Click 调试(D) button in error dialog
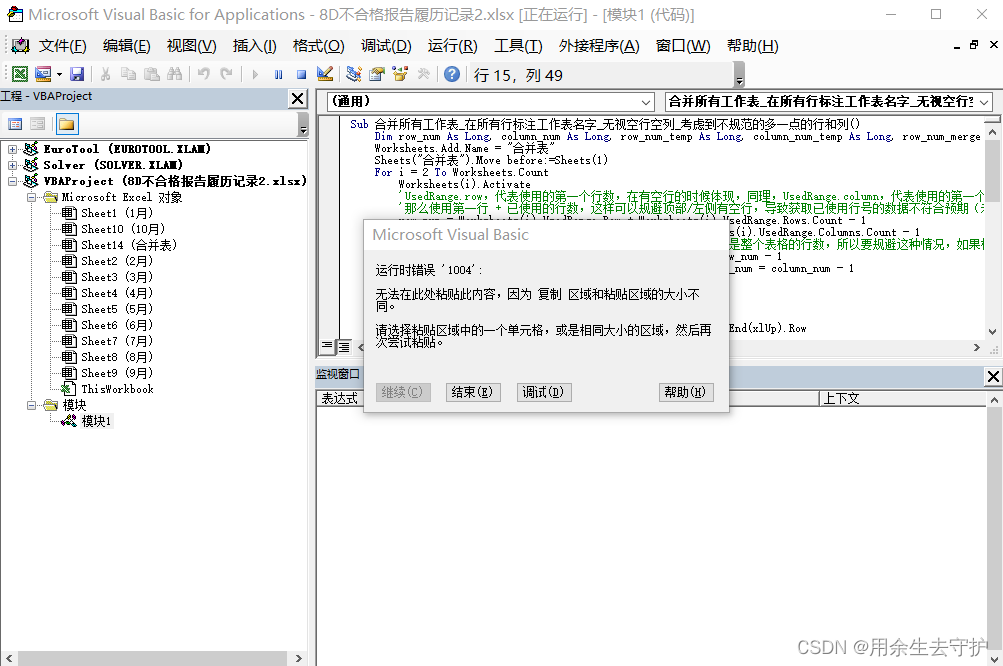This screenshot has width=1003, height=666. (544, 392)
